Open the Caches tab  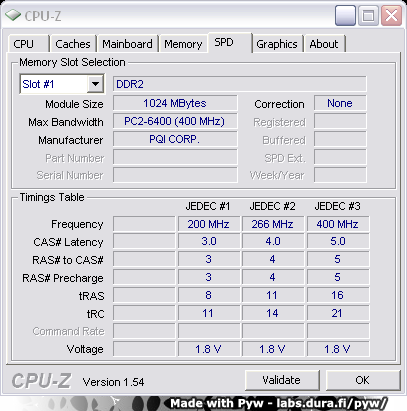coord(73,44)
